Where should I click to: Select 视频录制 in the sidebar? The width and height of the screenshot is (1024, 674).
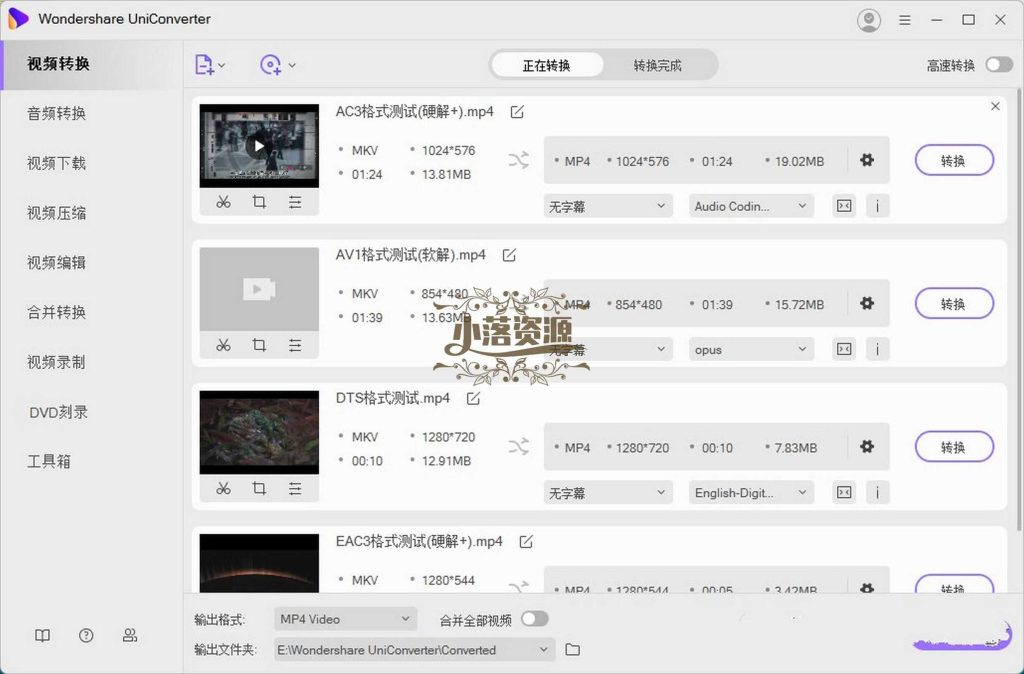[57, 362]
